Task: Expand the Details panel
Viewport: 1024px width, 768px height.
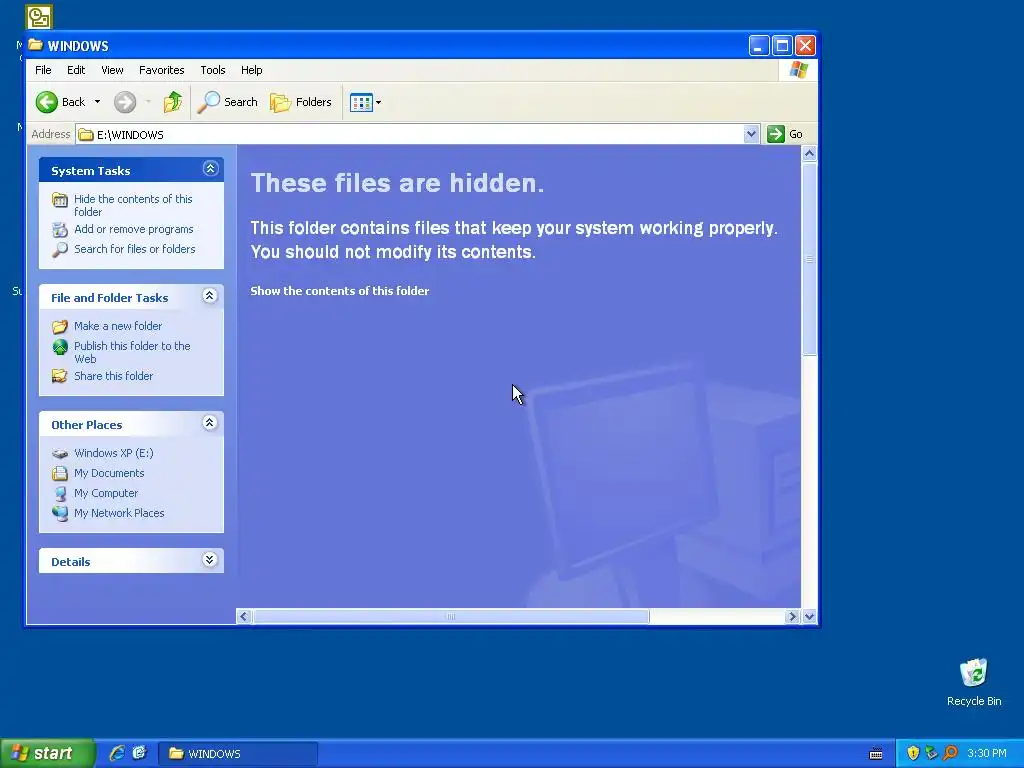Action: point(210,560)
